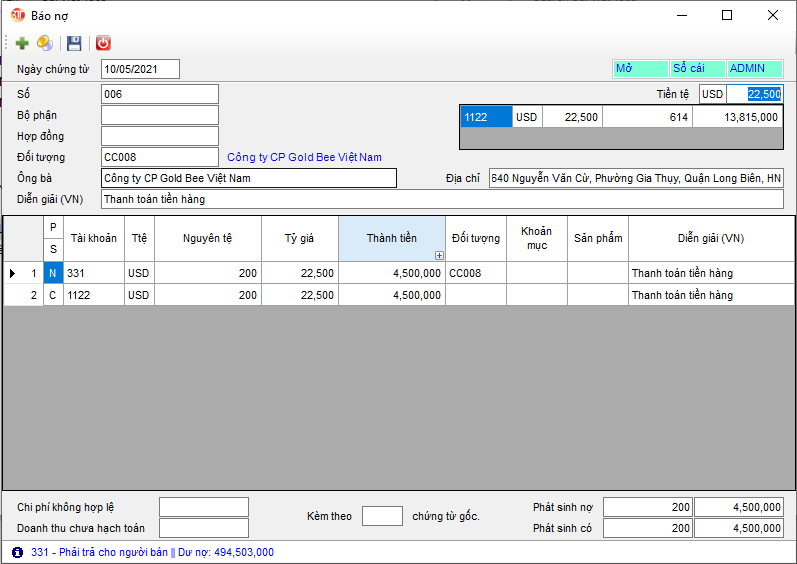The image size is (797, 564).
Task: Click the Mở status field
Action: pyautogui.click(x=639, y=69)
